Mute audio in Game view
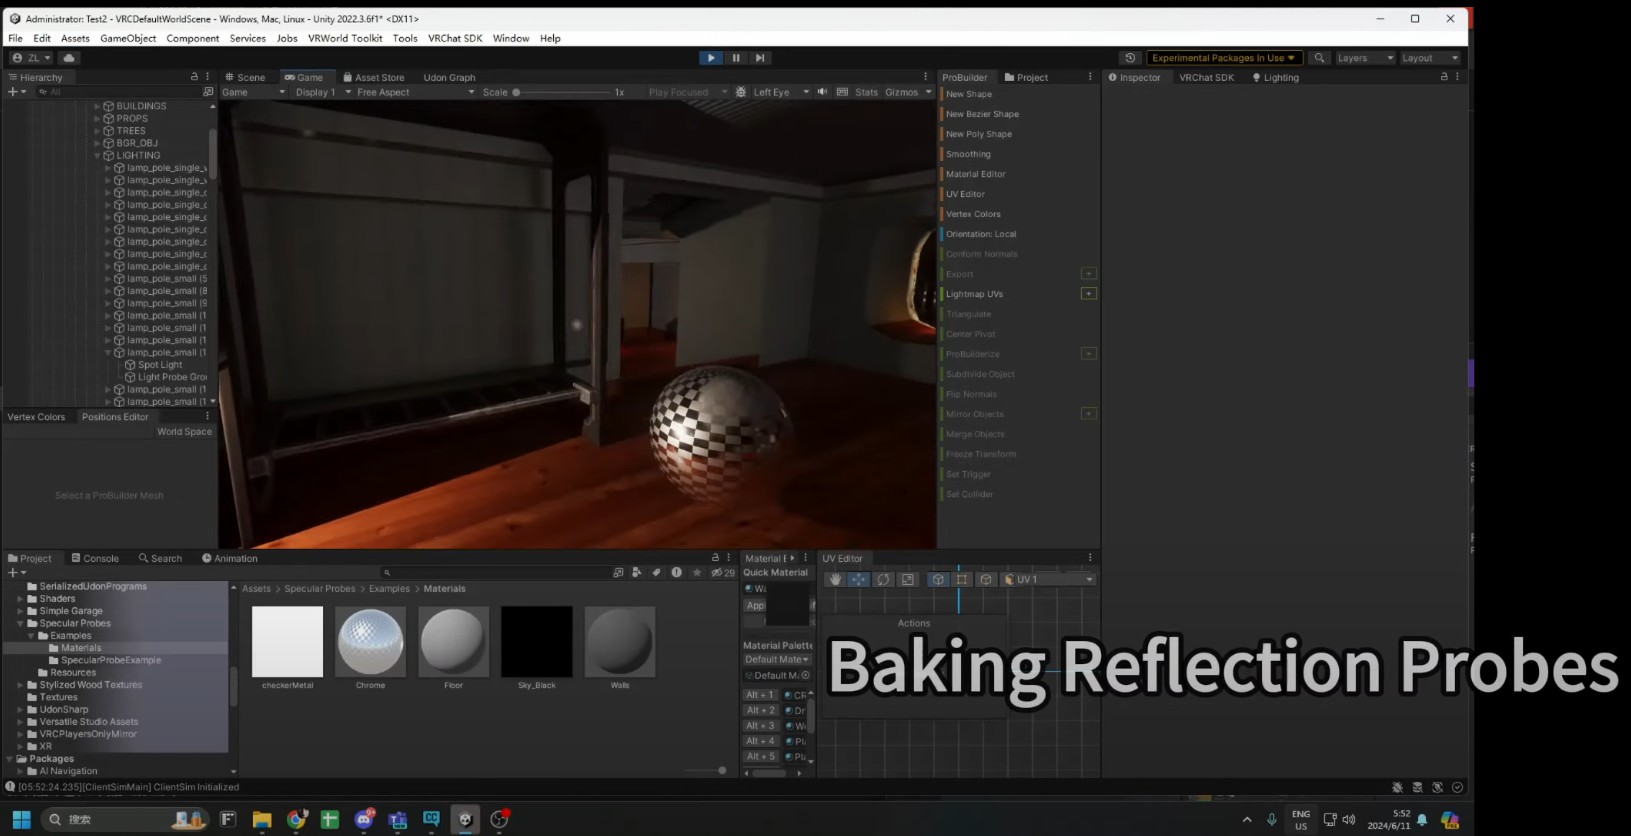The width and height of the screenshot is (1631, 836). [822, 92]
